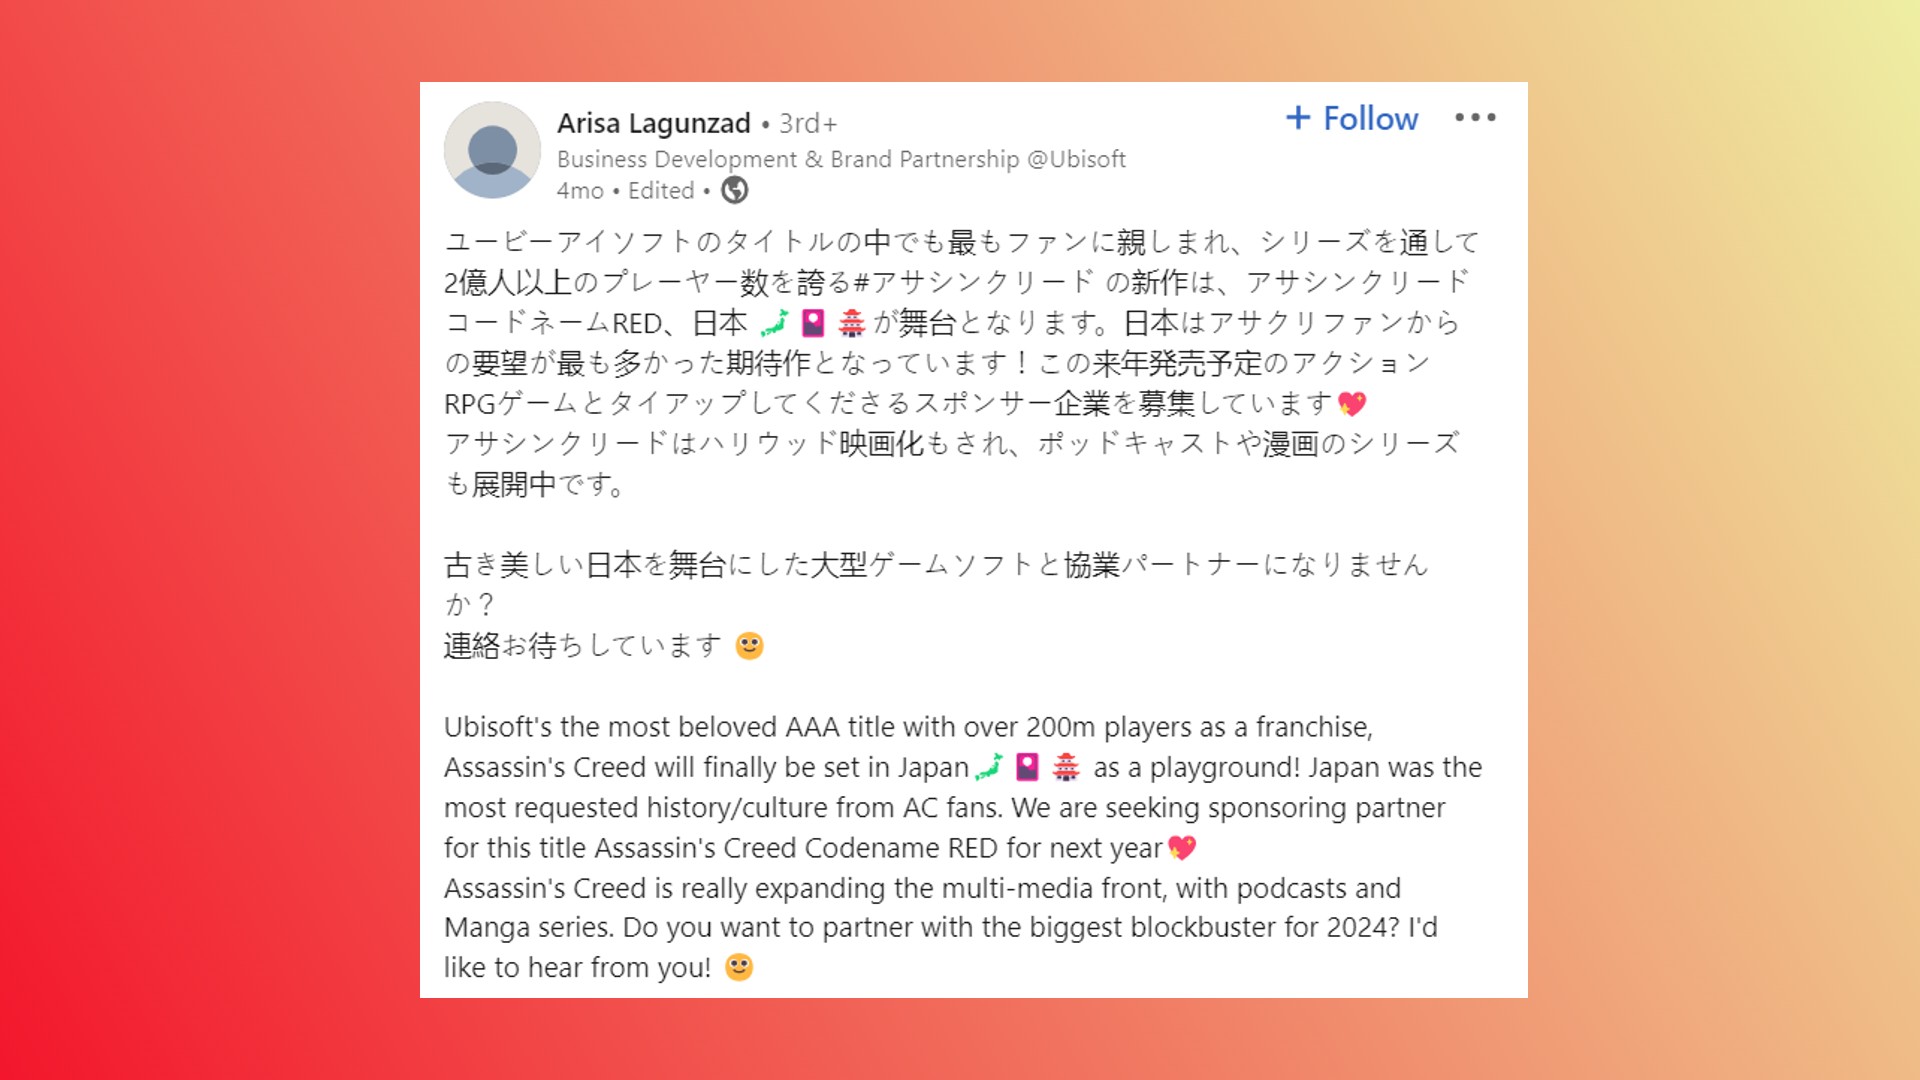Click the job title line mentioning @Ubisoft

[x=841, y=159]
